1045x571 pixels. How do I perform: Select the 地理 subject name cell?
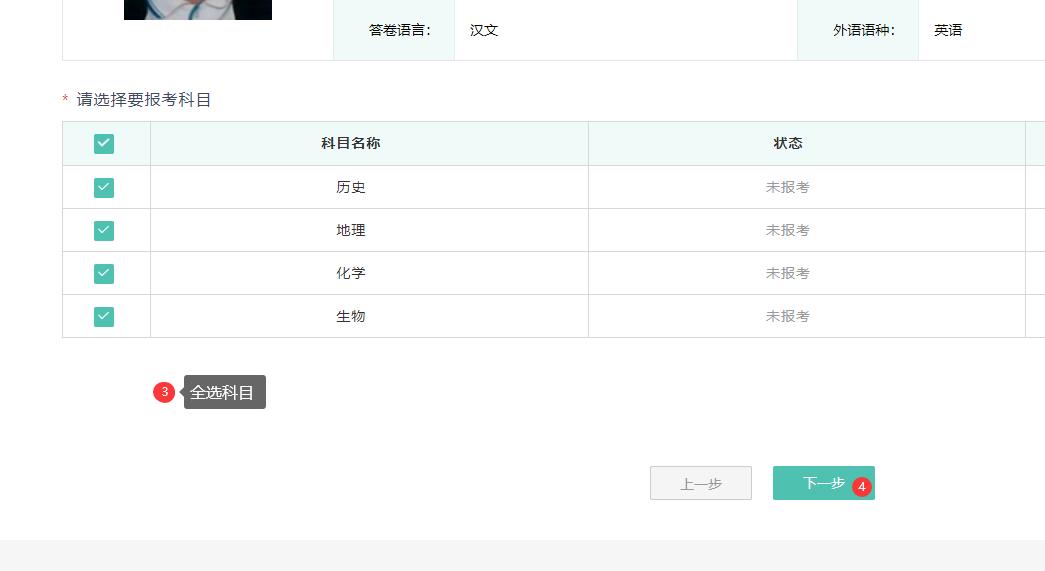[350, 231]
